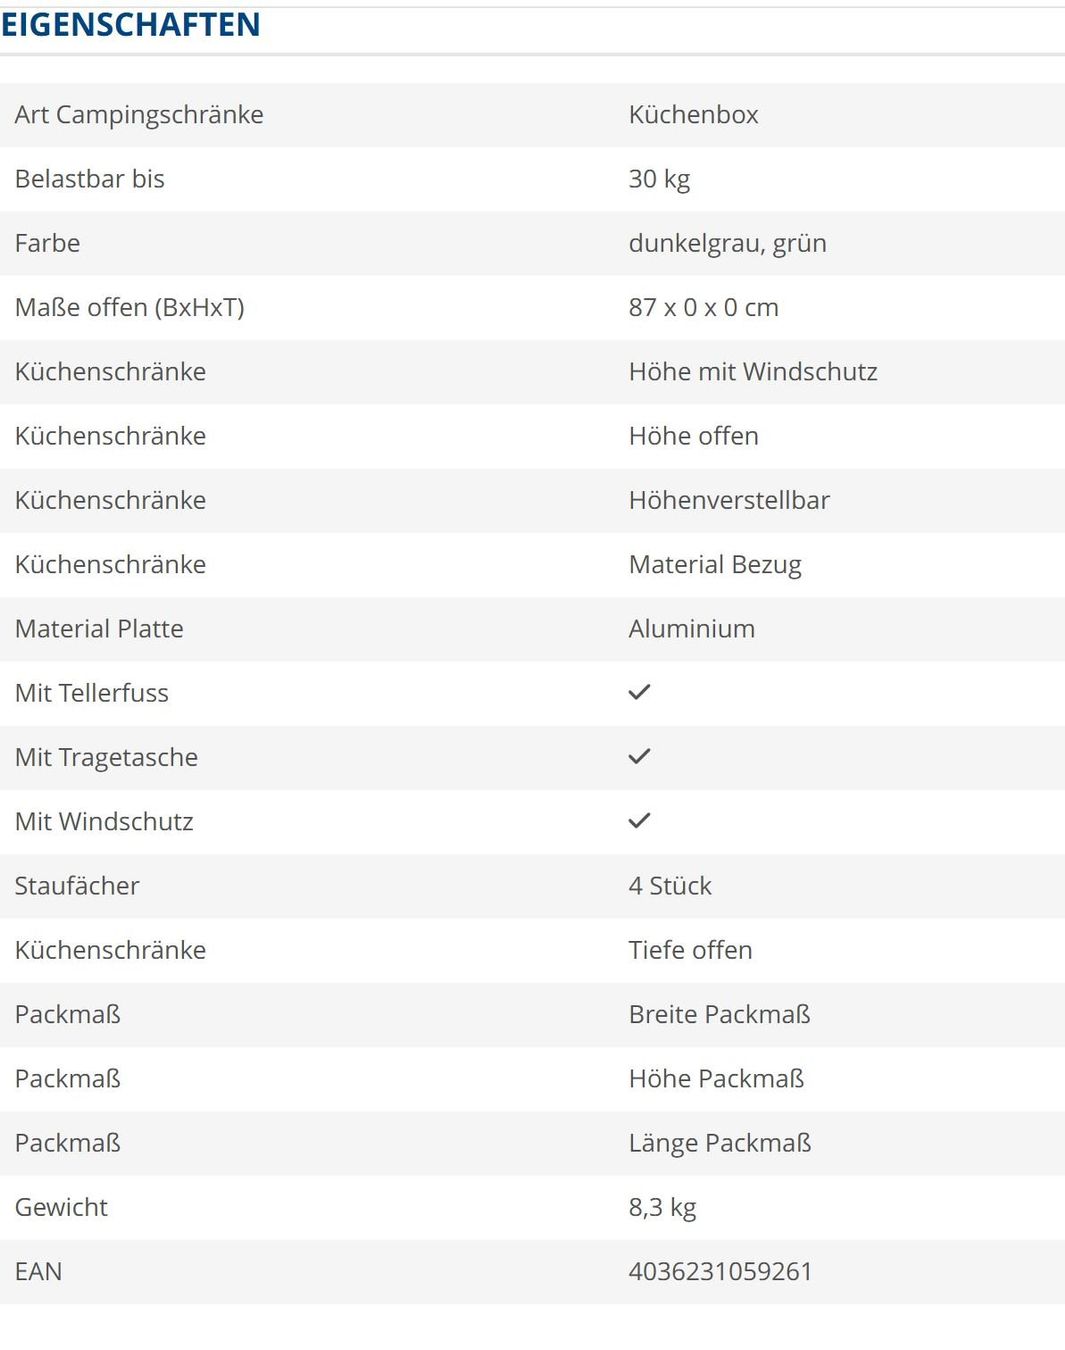
Task: Click the checkmark next to Mit Windschutz
Action: (639, 820)
